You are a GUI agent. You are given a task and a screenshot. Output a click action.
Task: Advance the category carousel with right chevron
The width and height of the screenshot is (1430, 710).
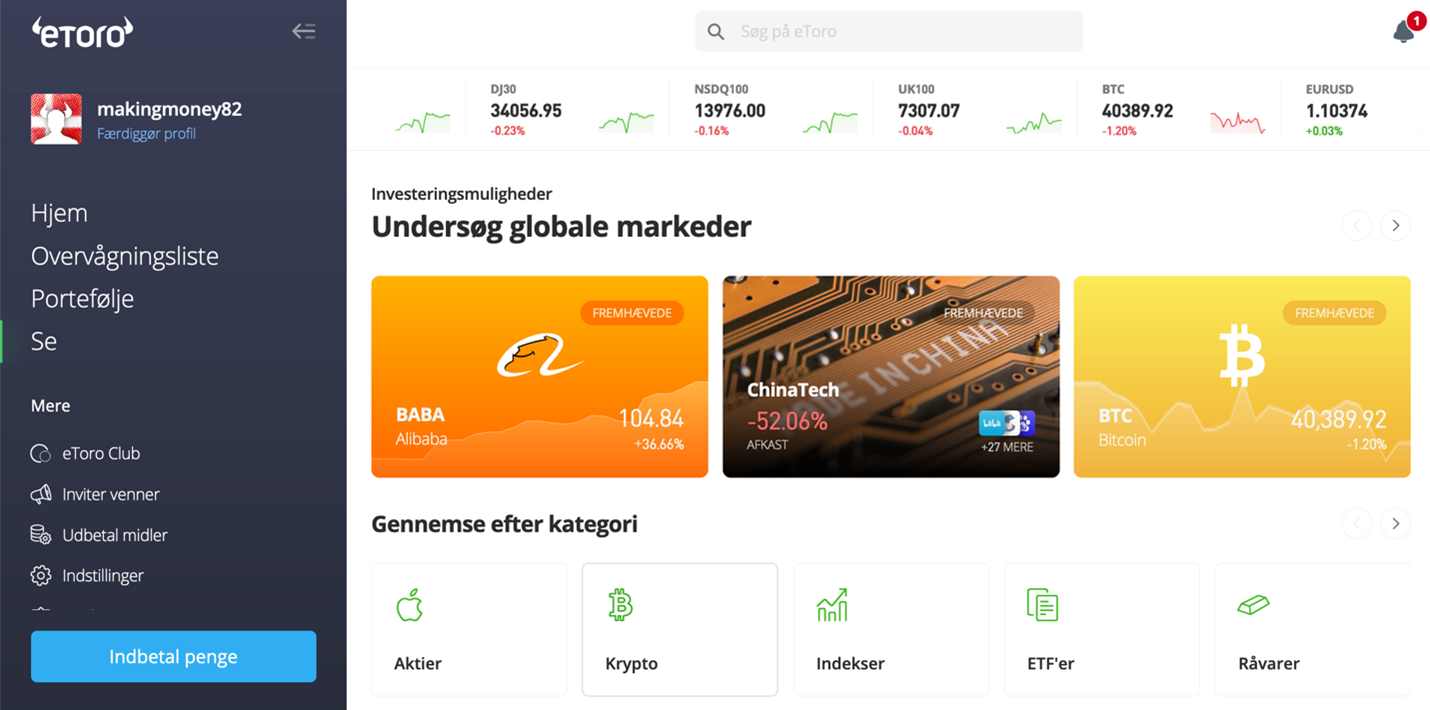(x=1395, y=523)
